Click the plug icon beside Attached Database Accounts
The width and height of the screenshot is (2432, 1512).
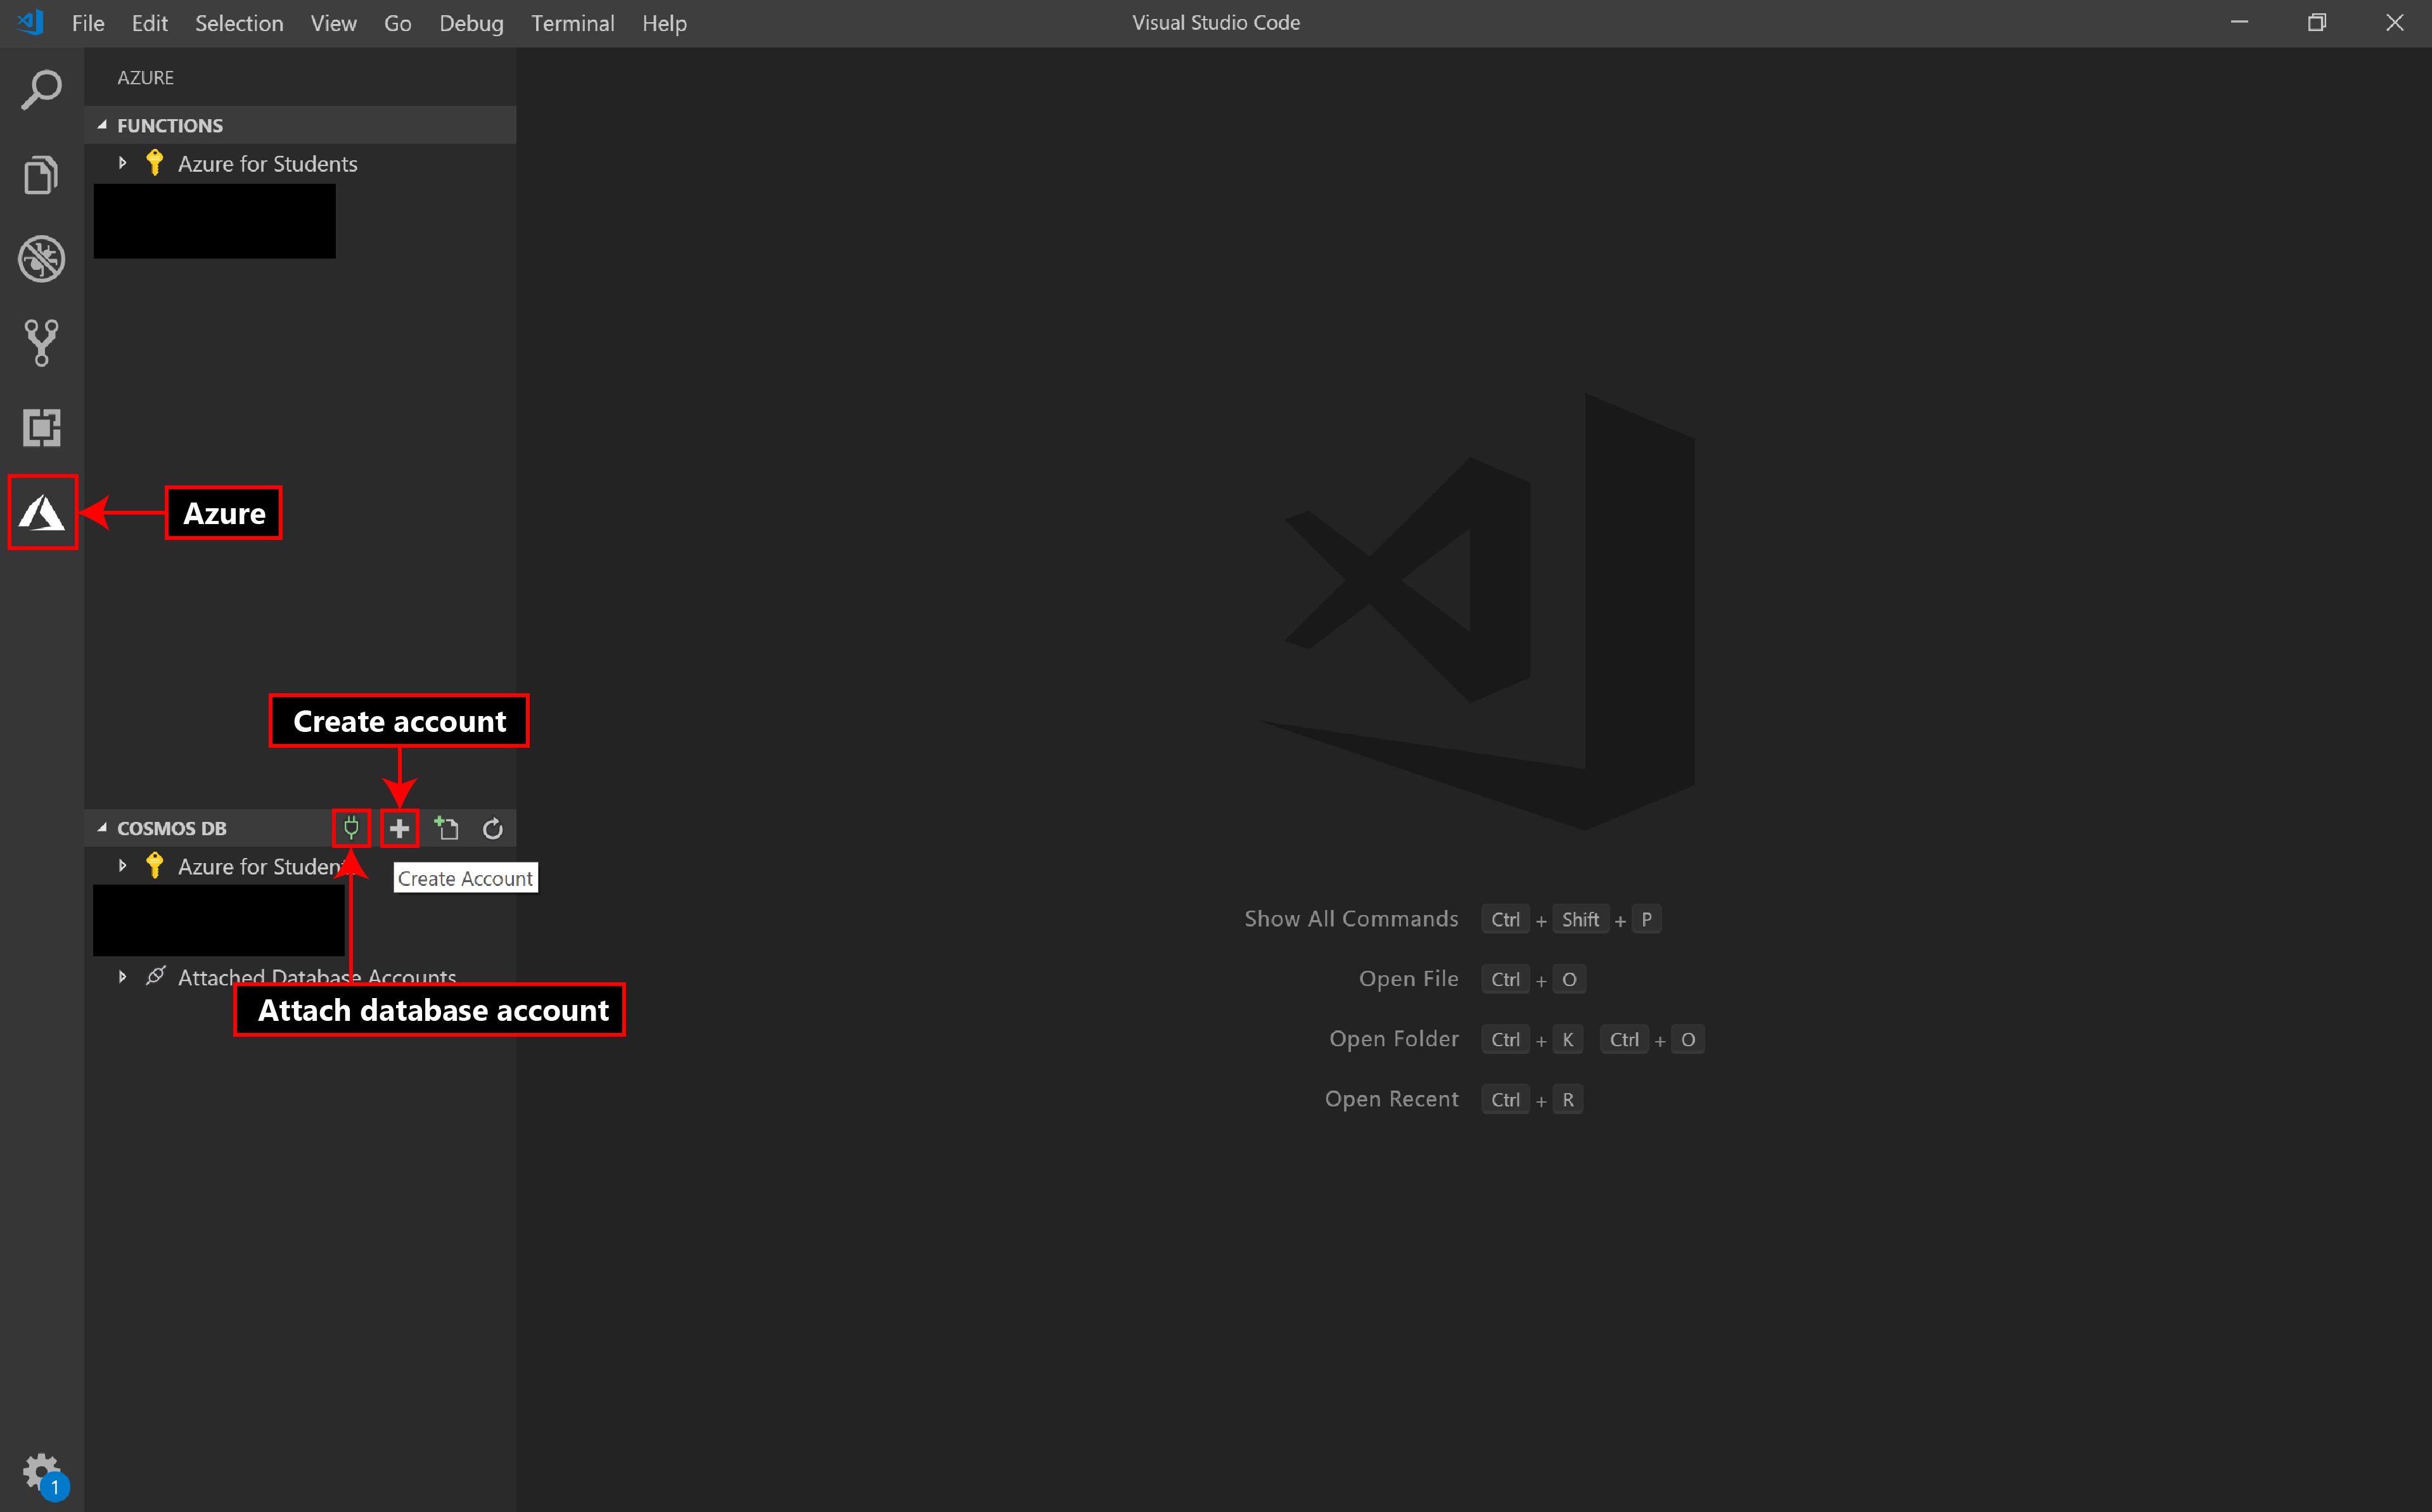pyautogui.click(x=155, y=976)
